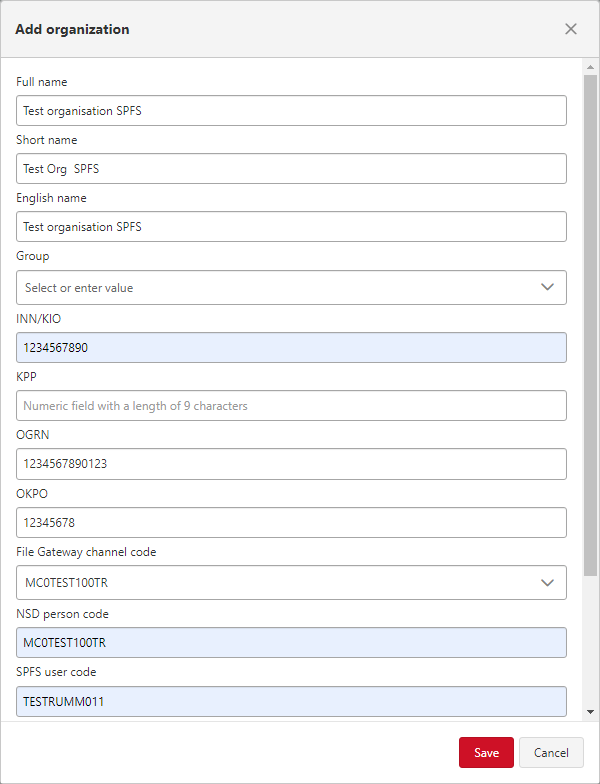Focus the Full name input field
Viewport: 600px width, 784px height.
point(292,110)
